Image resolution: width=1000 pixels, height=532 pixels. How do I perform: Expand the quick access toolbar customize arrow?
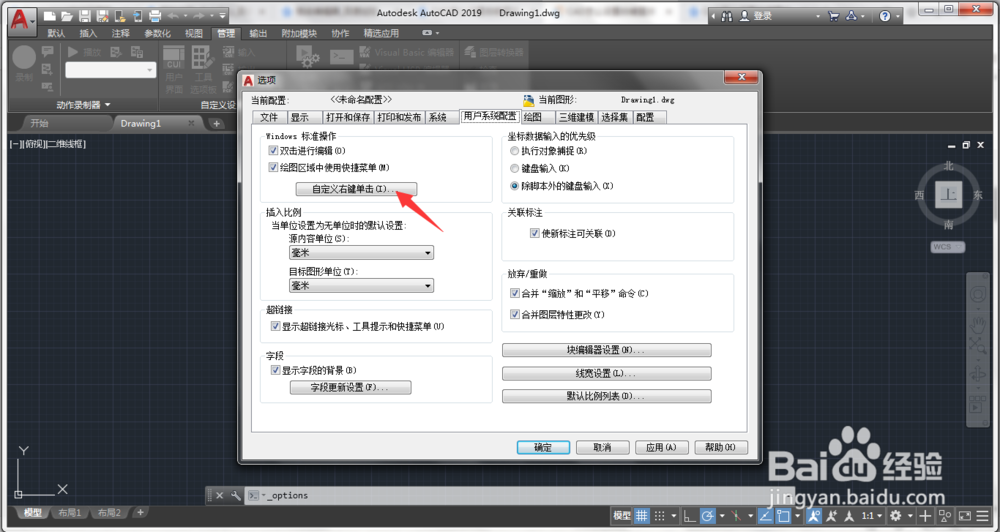pos(222,16)
